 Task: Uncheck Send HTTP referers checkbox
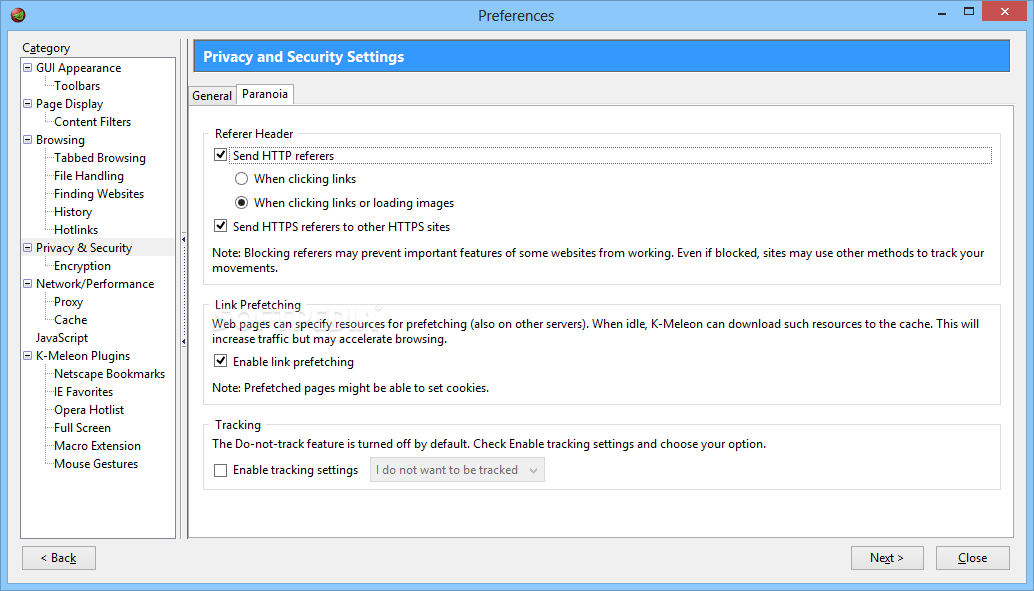[220, 155]
